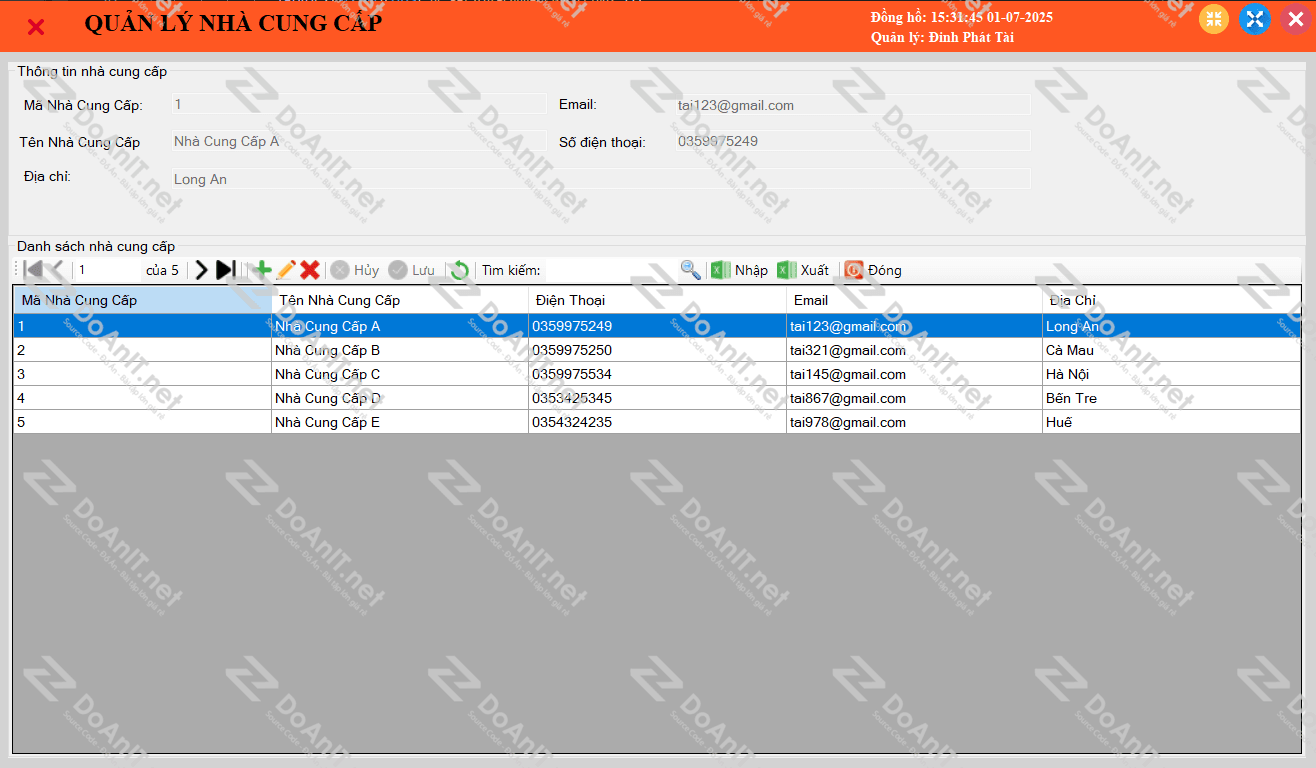1316x768 pixels.
Task: Click the Tìm kiếm search text box
Action: tap(611, 270)
